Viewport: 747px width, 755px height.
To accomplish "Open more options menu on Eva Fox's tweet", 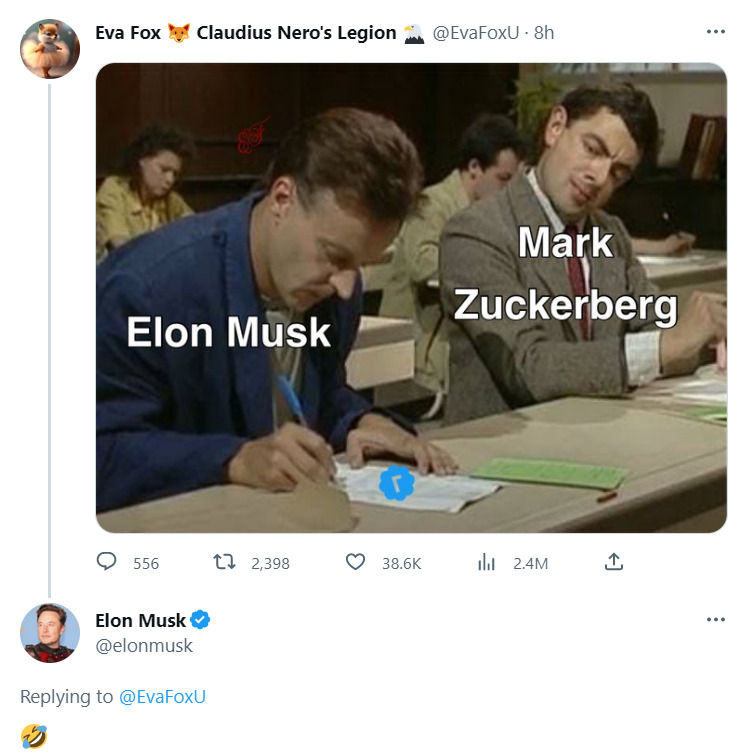I will point(716,32).
